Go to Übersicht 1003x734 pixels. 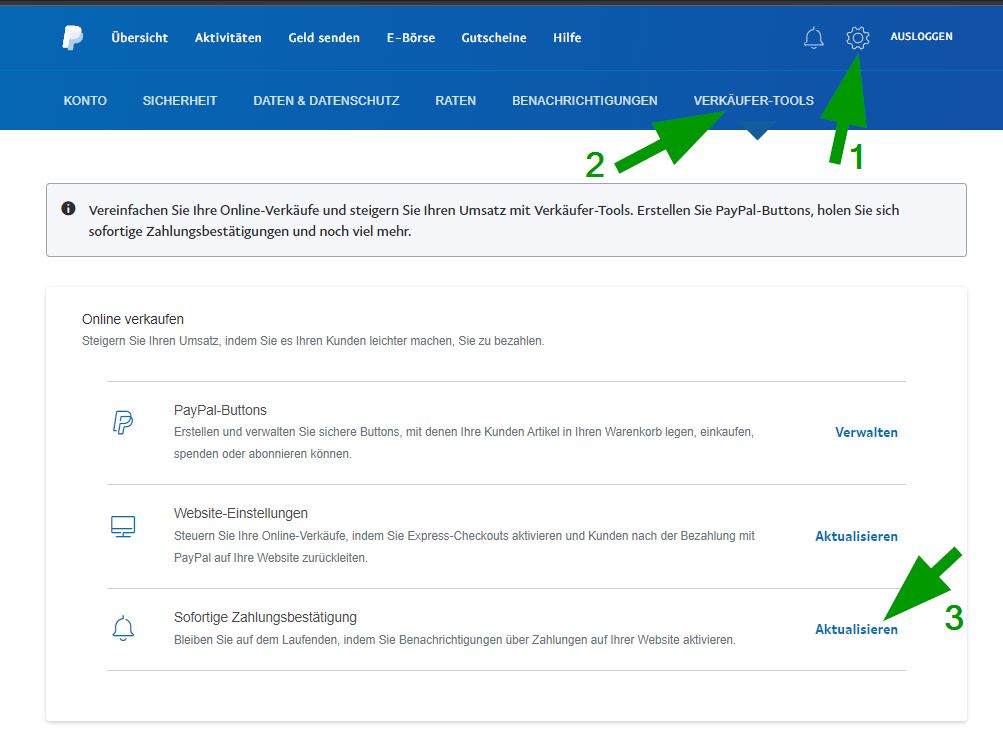(139, 38)
